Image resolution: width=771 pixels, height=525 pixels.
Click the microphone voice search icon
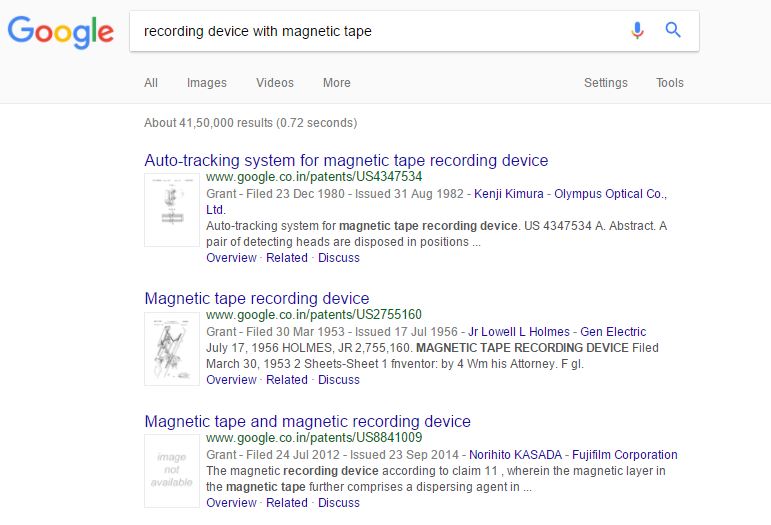click(637, 31)
